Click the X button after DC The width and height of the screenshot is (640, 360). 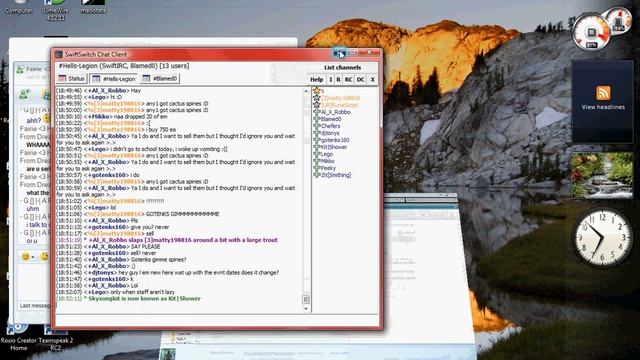coord(372,80)
